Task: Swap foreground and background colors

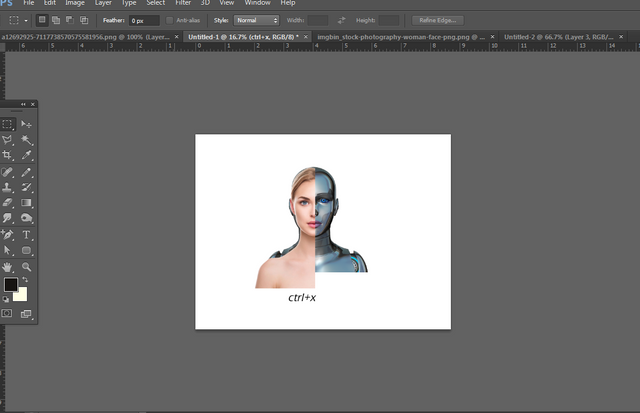Action: click(x=25, y=280)
